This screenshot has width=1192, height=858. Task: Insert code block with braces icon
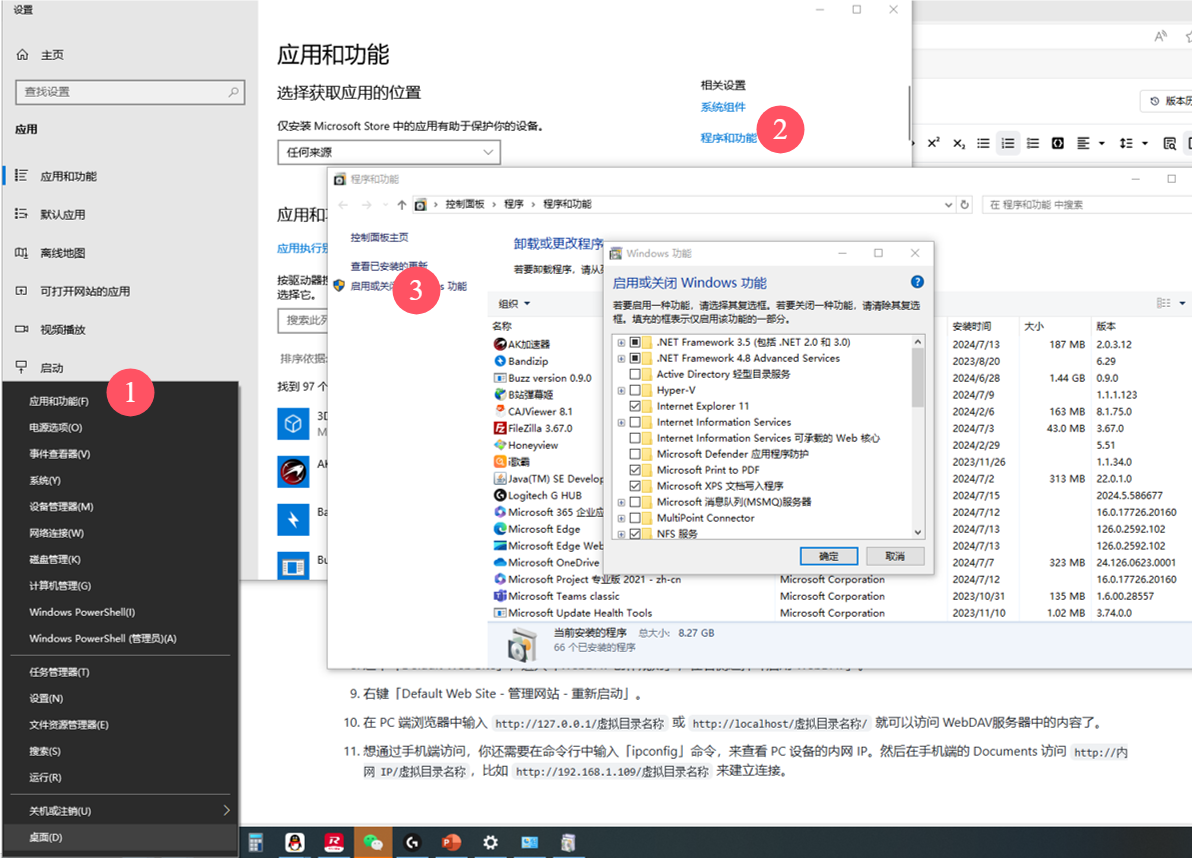(1057, 143)
